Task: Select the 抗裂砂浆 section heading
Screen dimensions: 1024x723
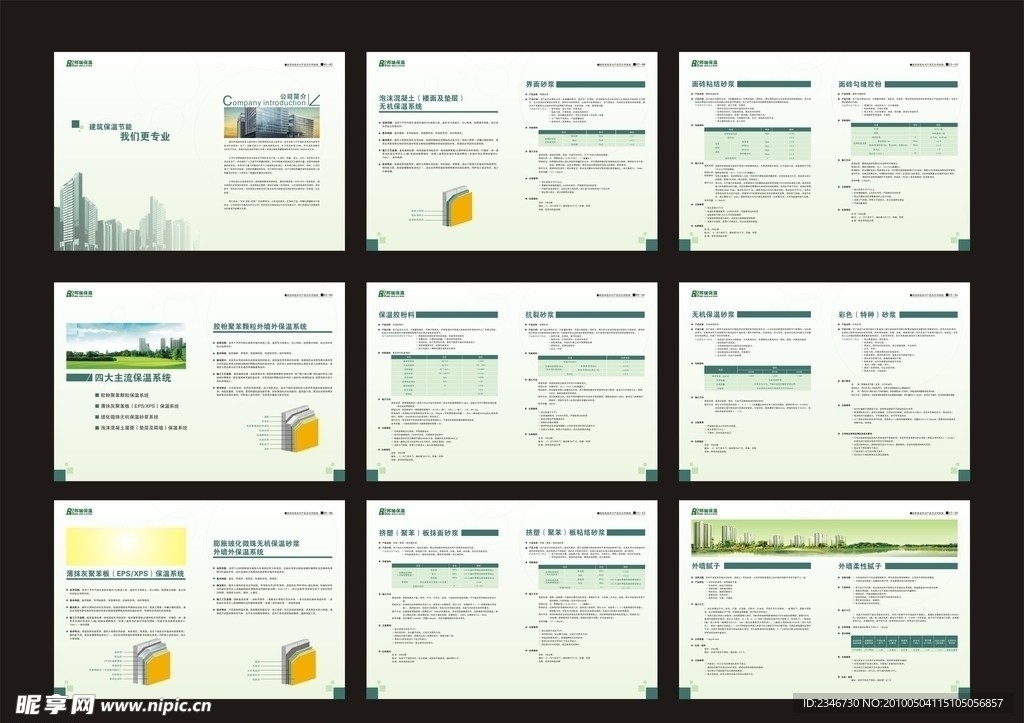Action: click(540, 315)
